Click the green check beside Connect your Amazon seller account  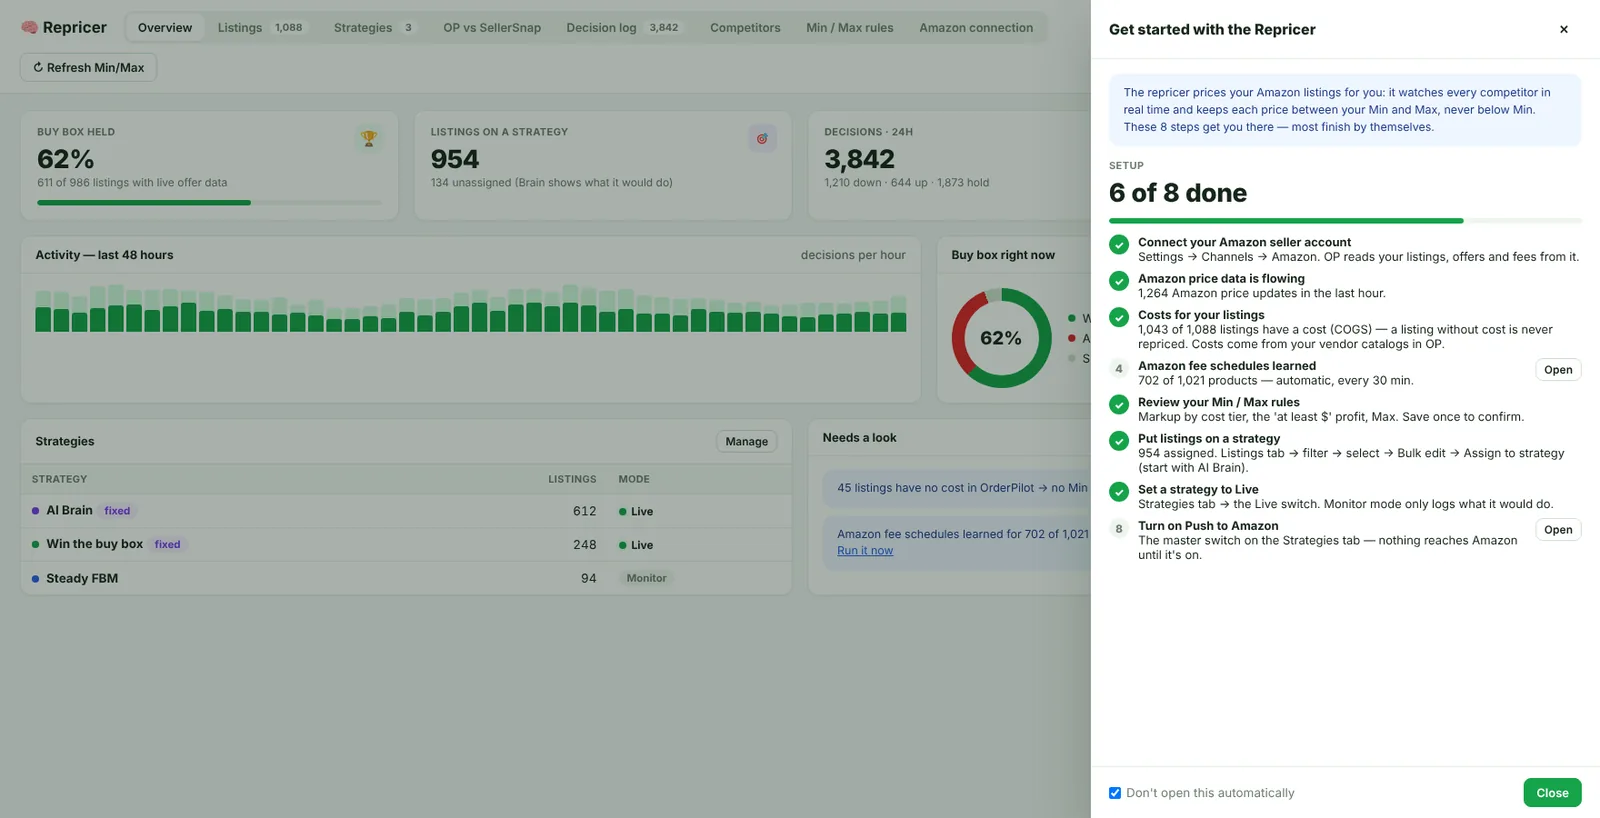point(1119,245)
